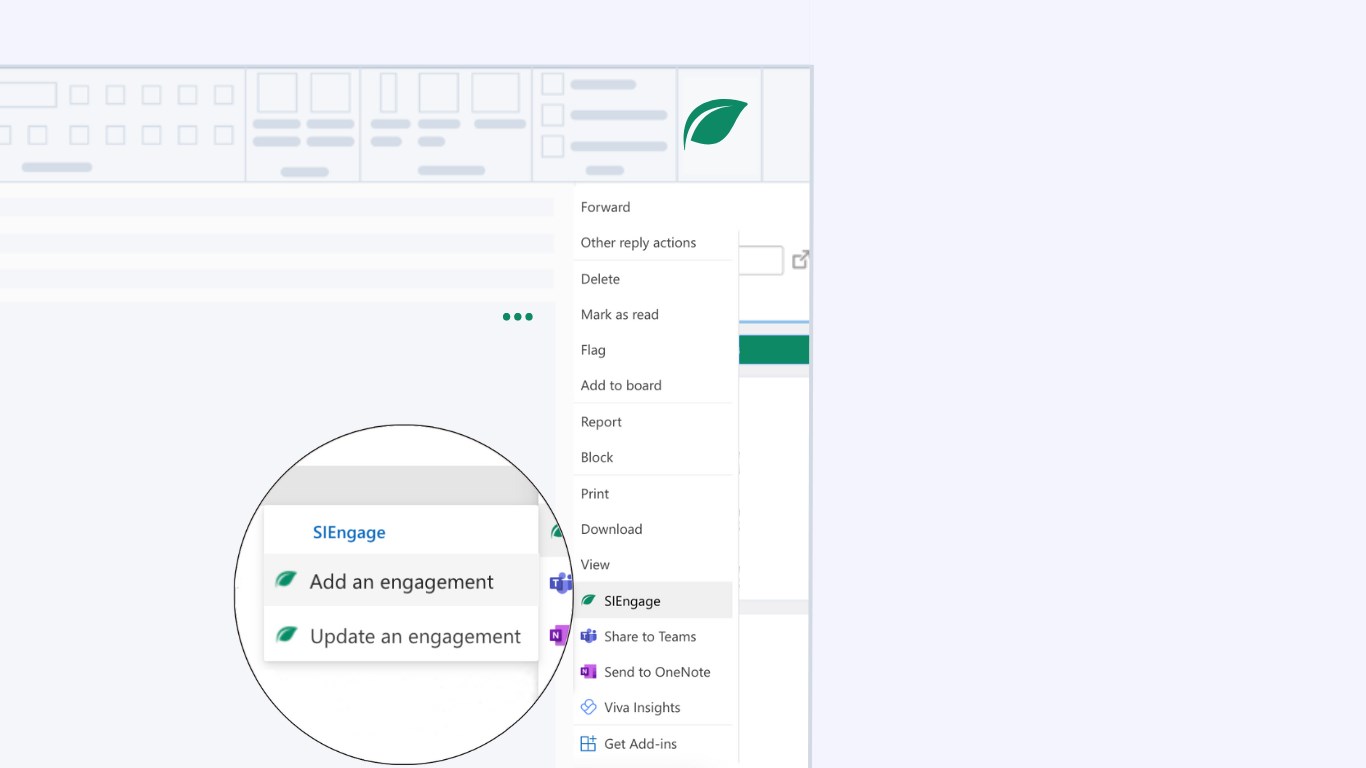Select Add an engagement in magnified submenu
This screenshot has width=1366, height=768.
pos(401,582)
